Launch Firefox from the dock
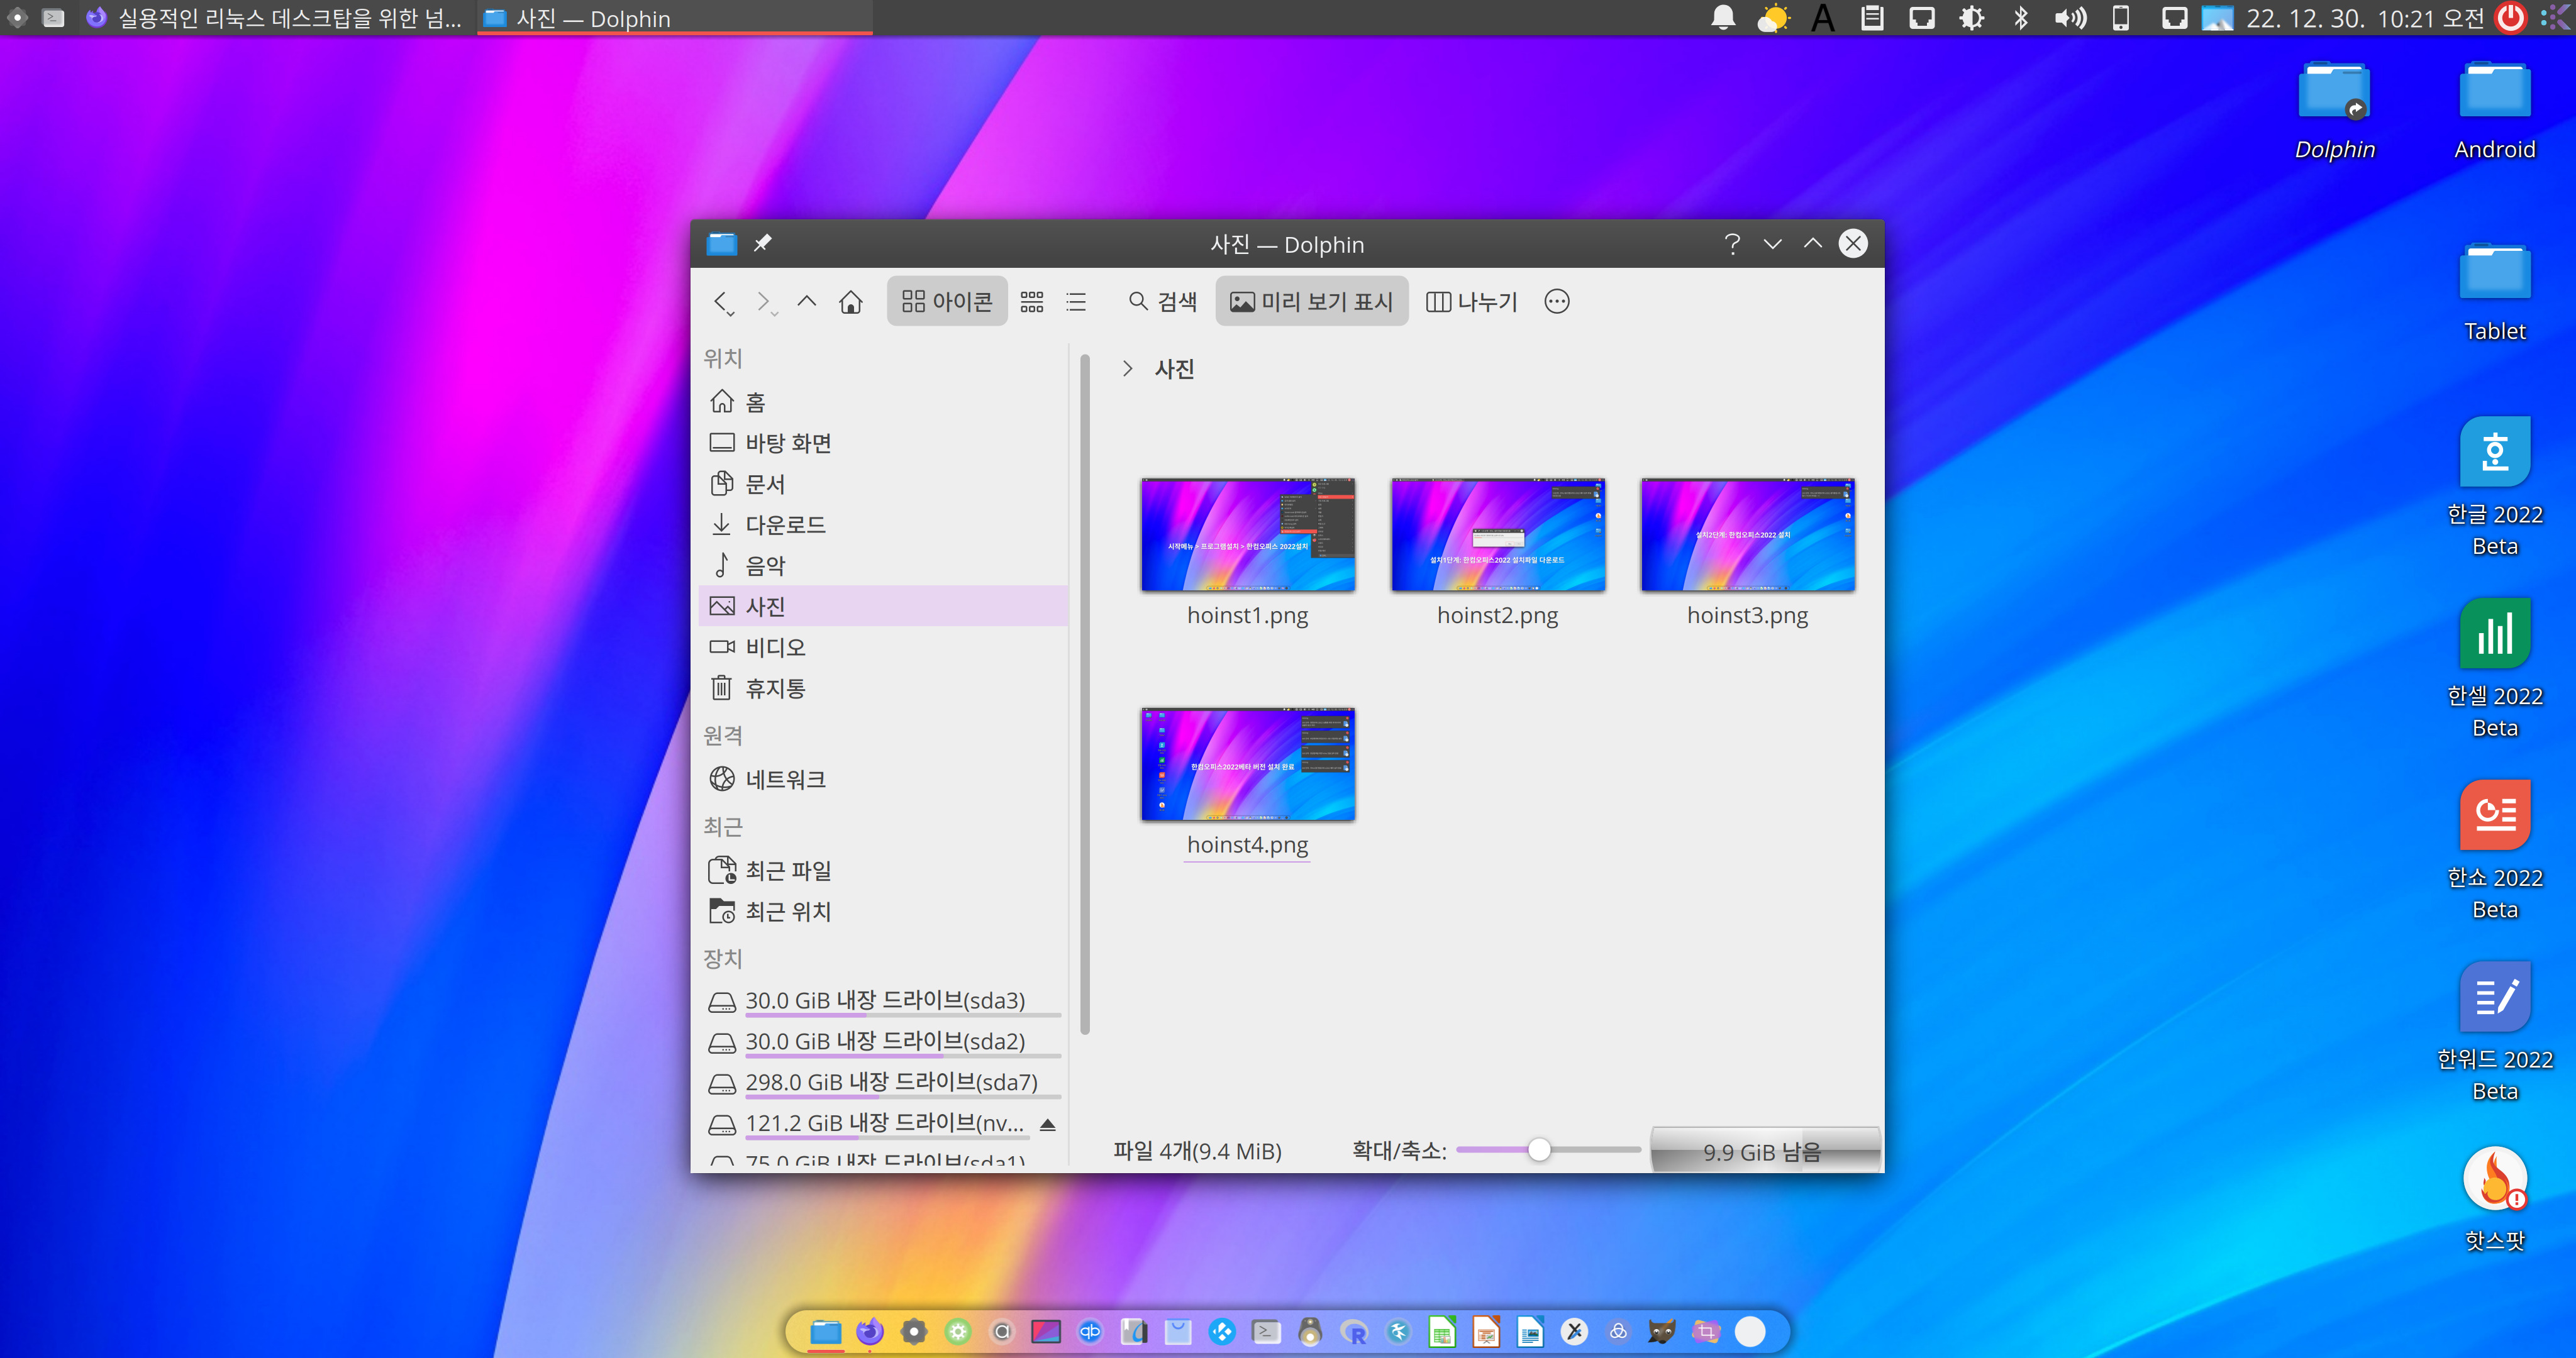 (x=870, y=1331)
